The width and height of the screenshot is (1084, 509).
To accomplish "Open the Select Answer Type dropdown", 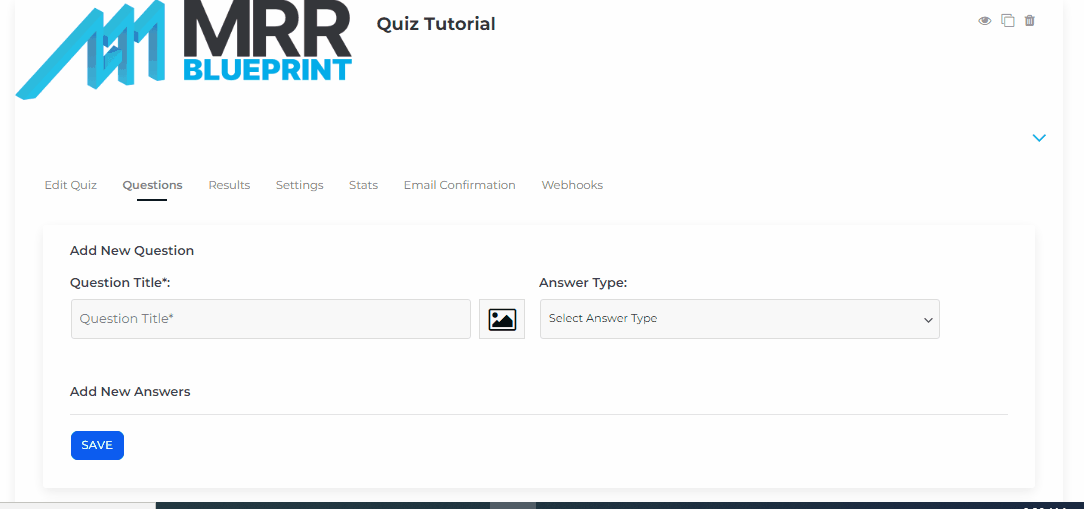I will click(740, 319).
